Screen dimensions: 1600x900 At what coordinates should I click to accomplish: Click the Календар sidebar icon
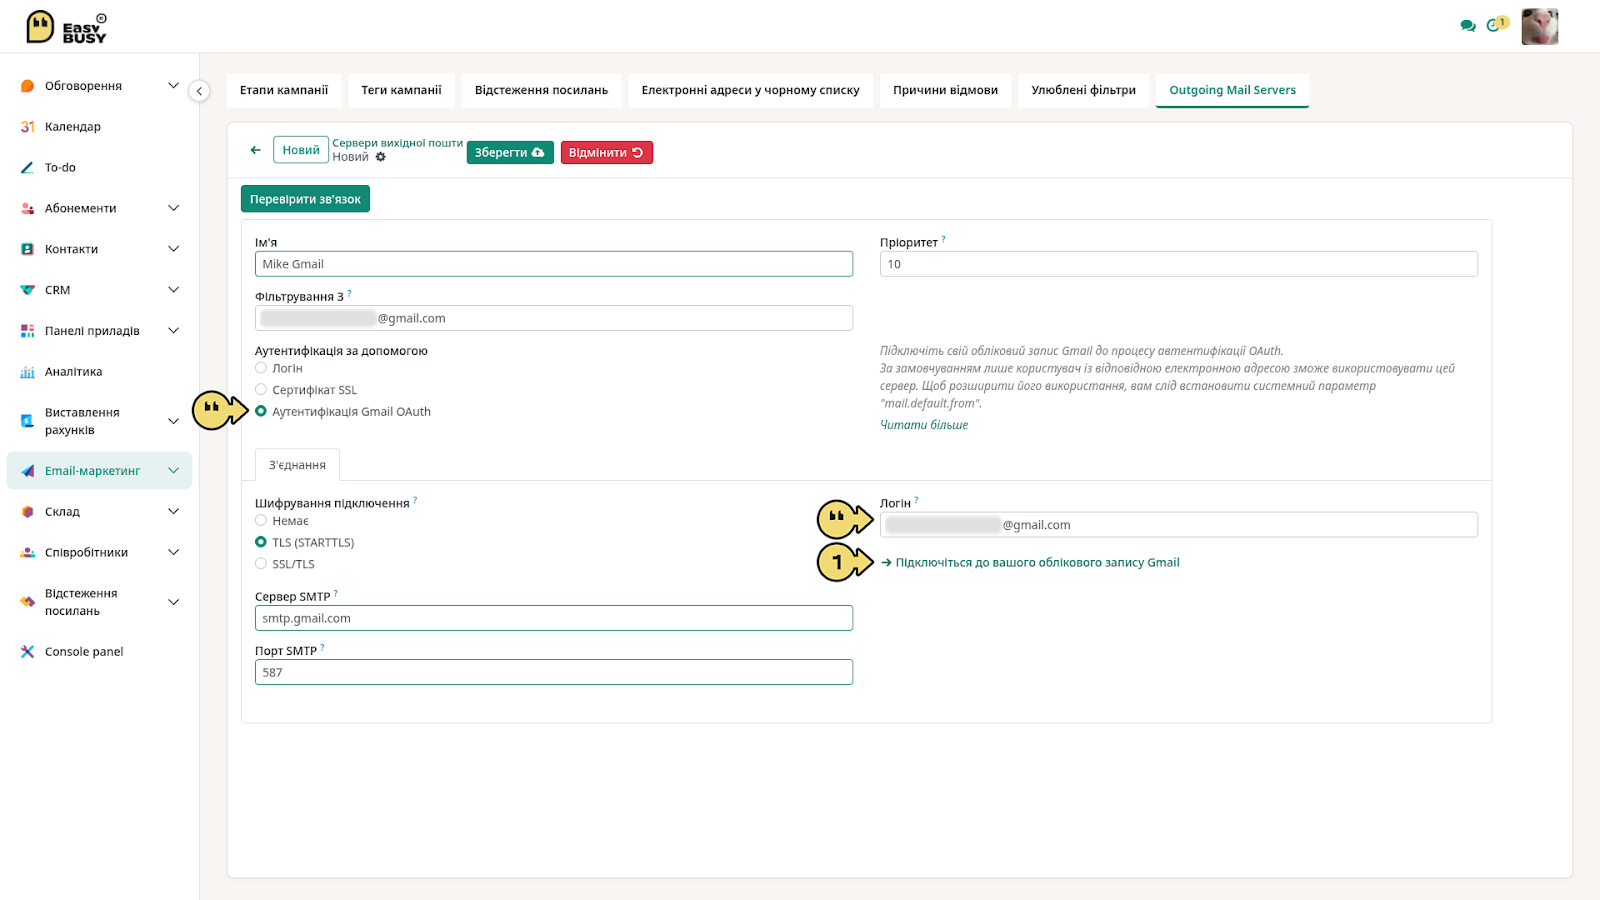pyautogui.click(x=28, y=127)
